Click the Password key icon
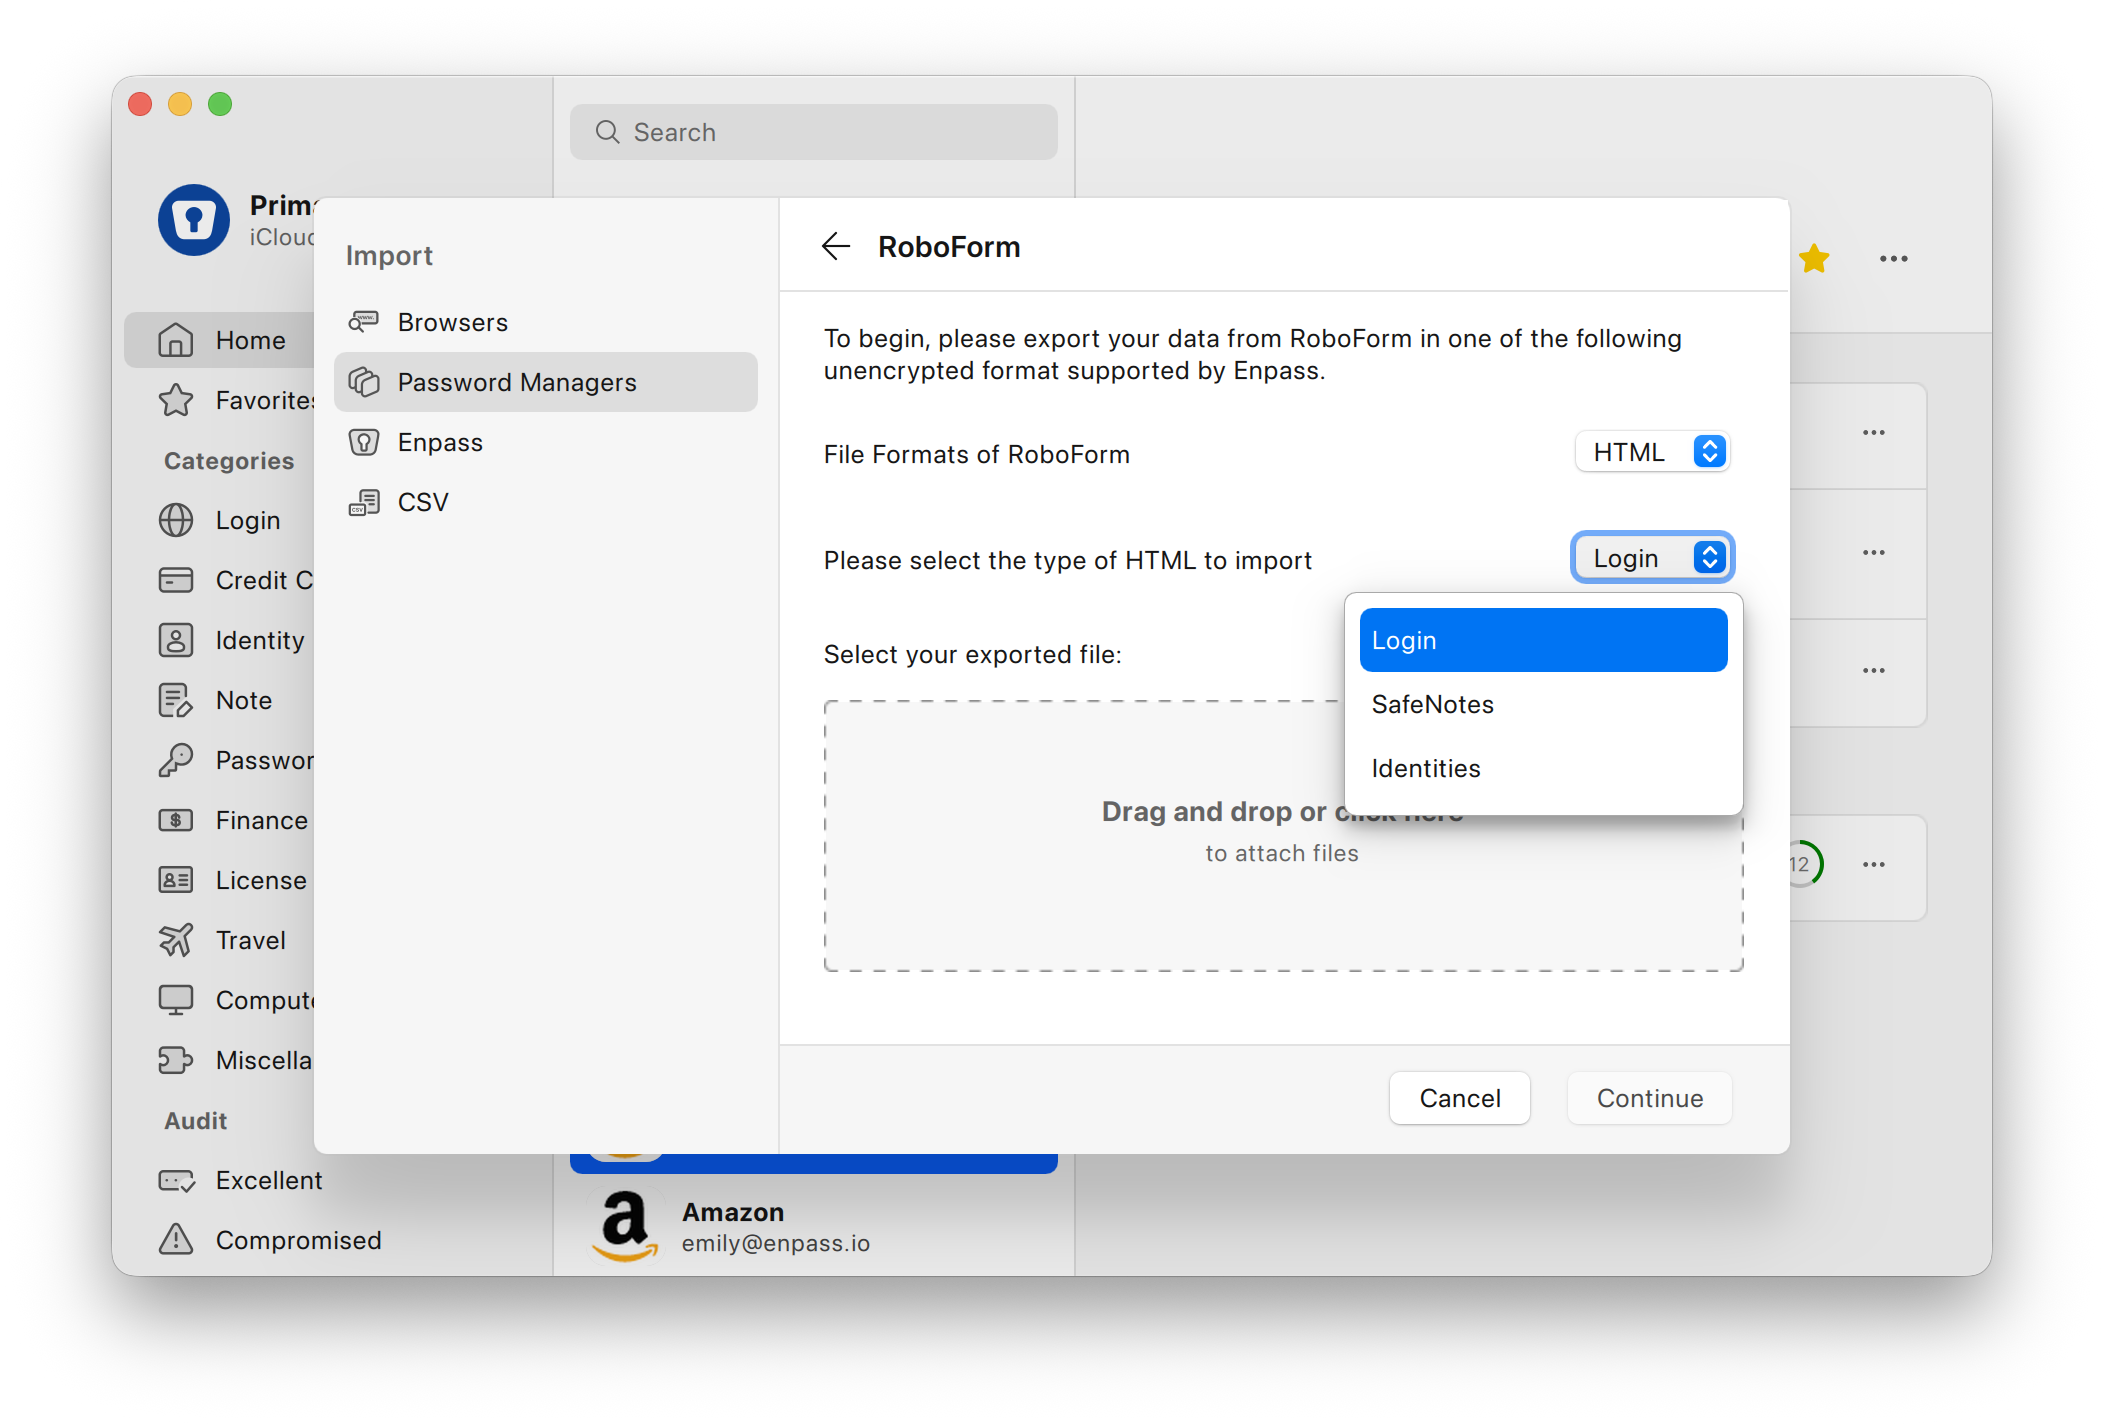Viewport: 2104px width, 1424px height. (176, 760)
